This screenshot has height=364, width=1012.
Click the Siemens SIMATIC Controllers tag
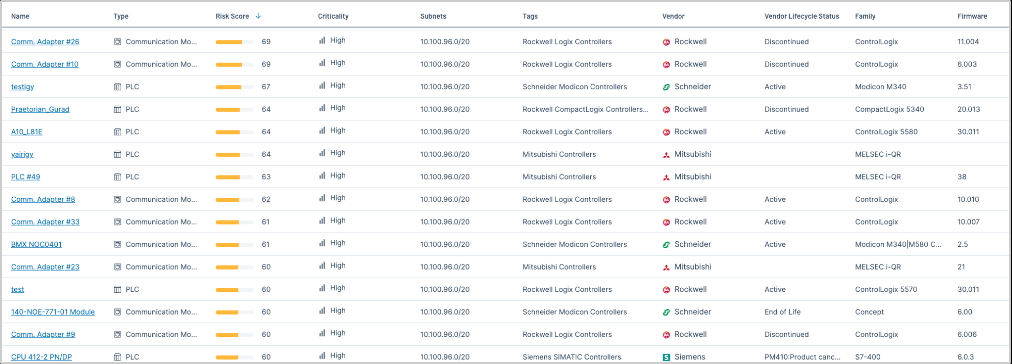572,357
